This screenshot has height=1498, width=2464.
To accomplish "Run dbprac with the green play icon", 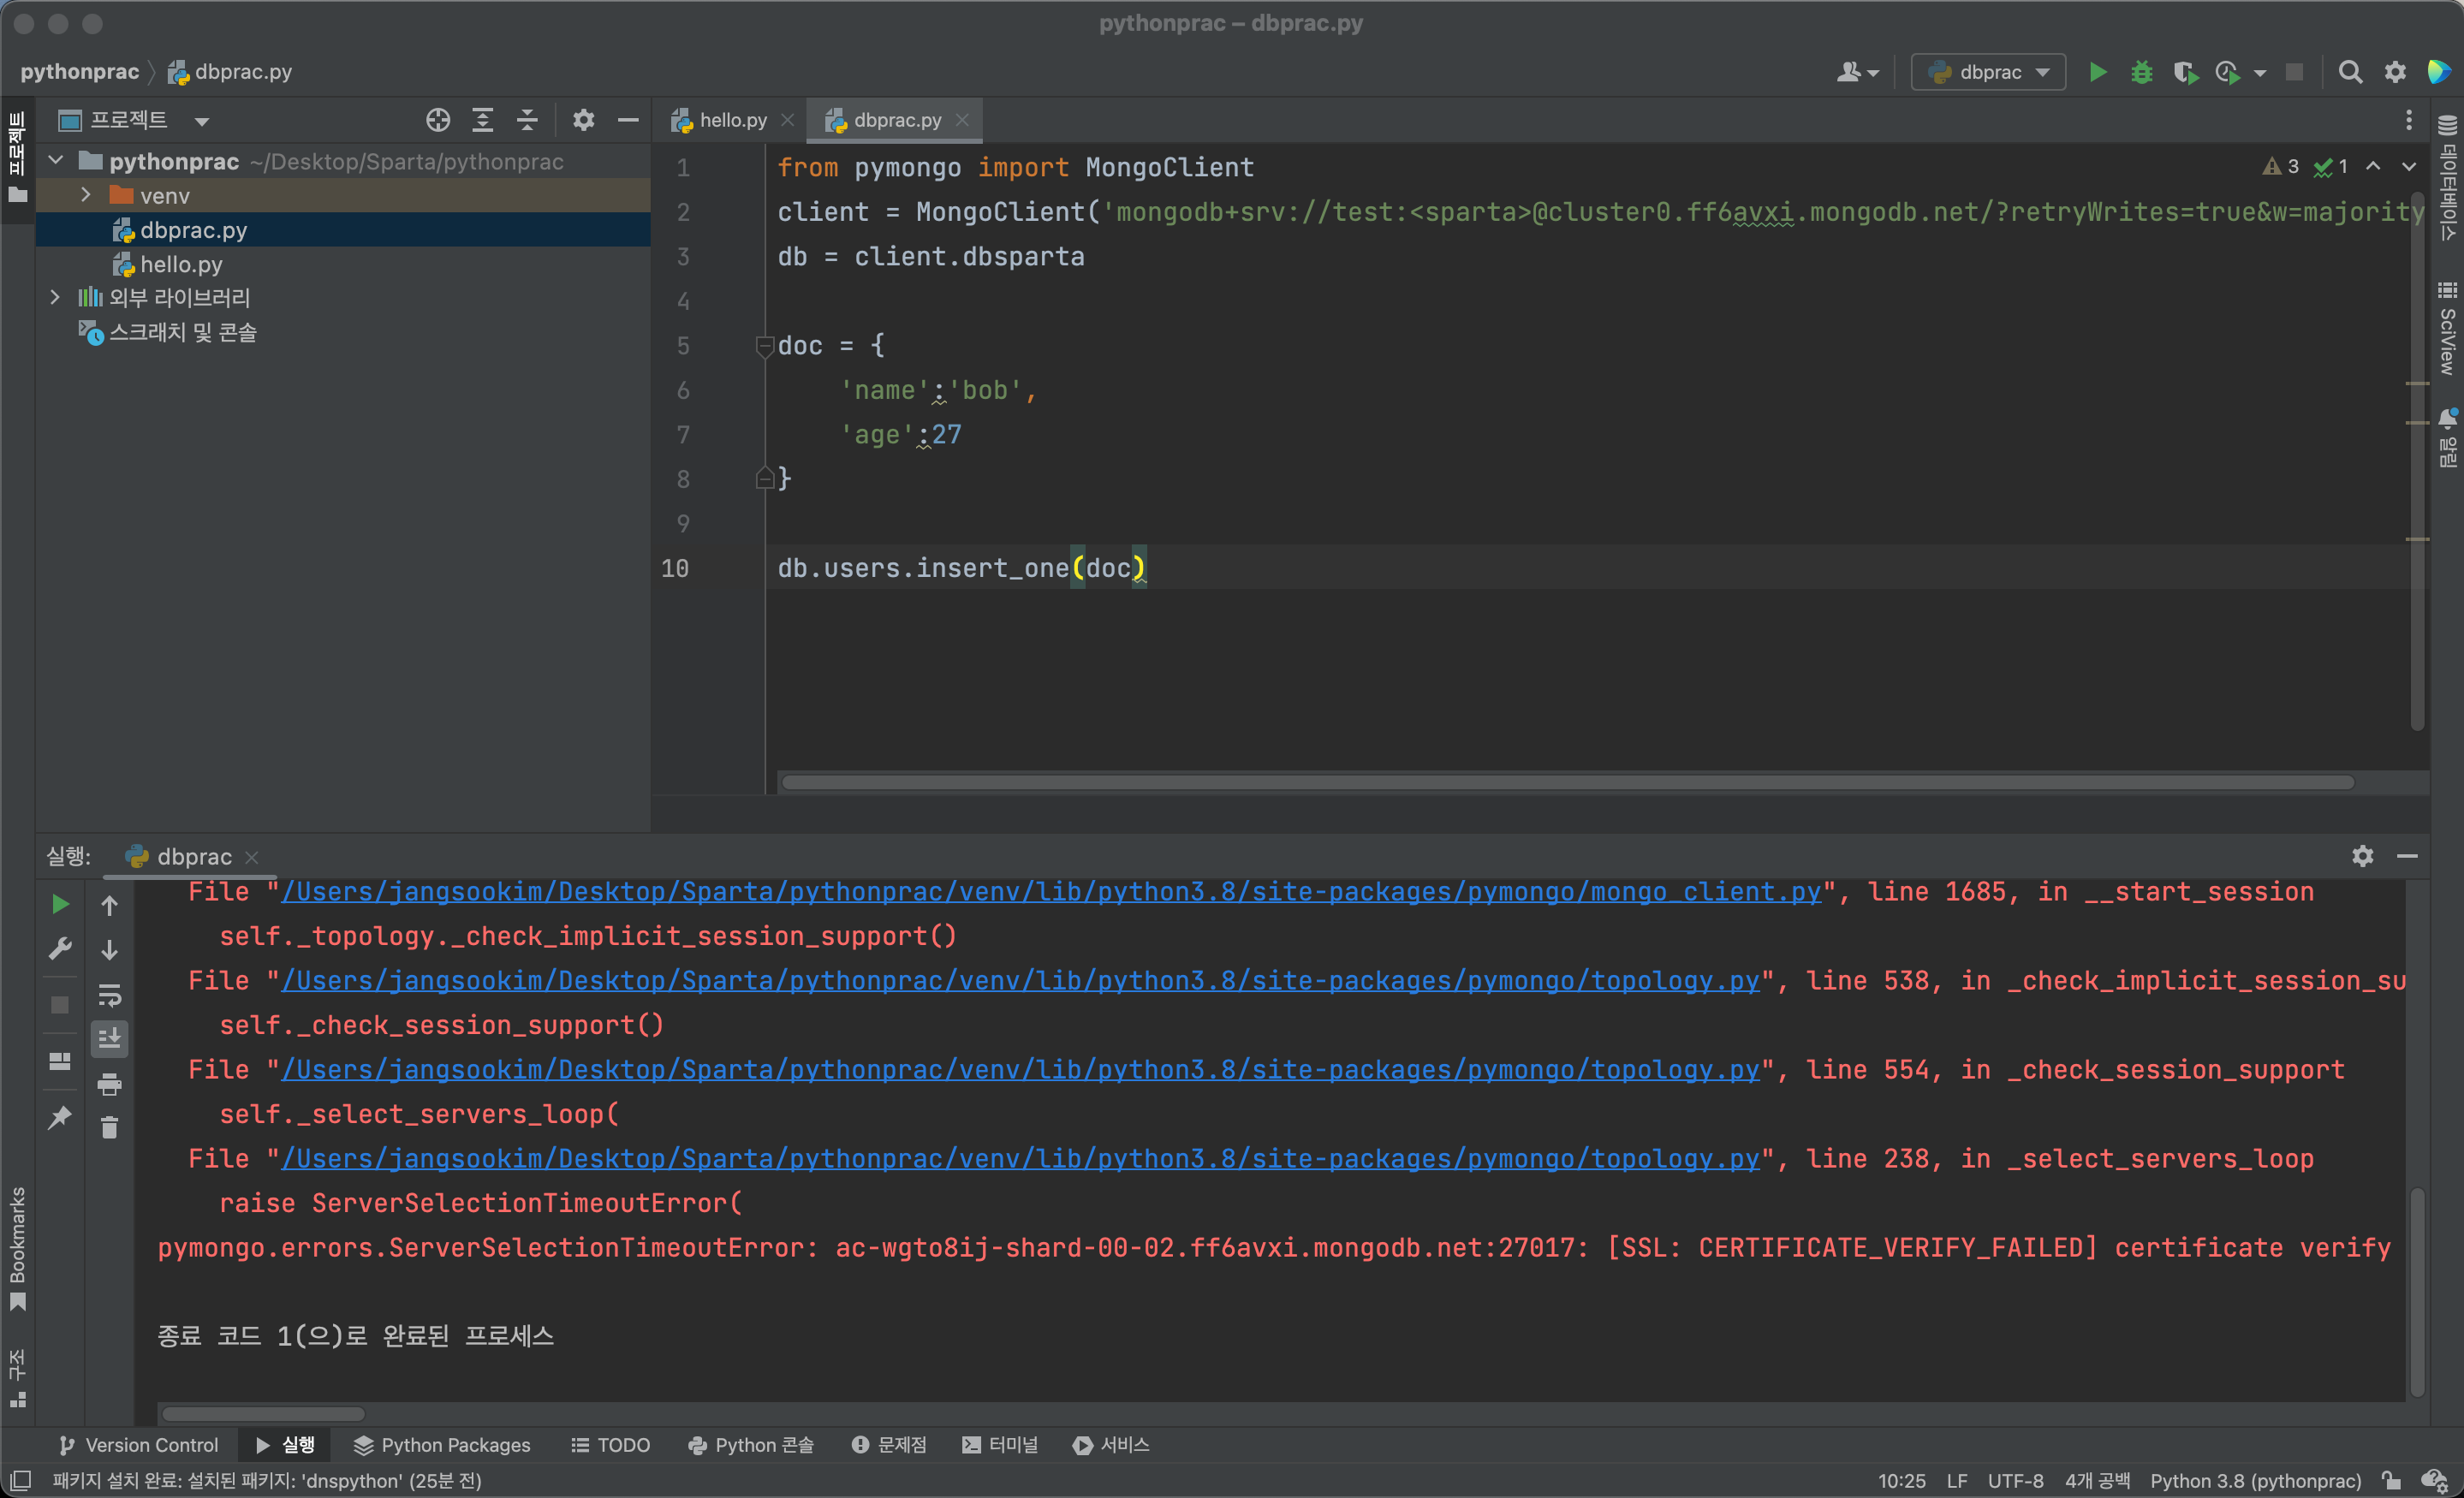I will point(2098,72).
